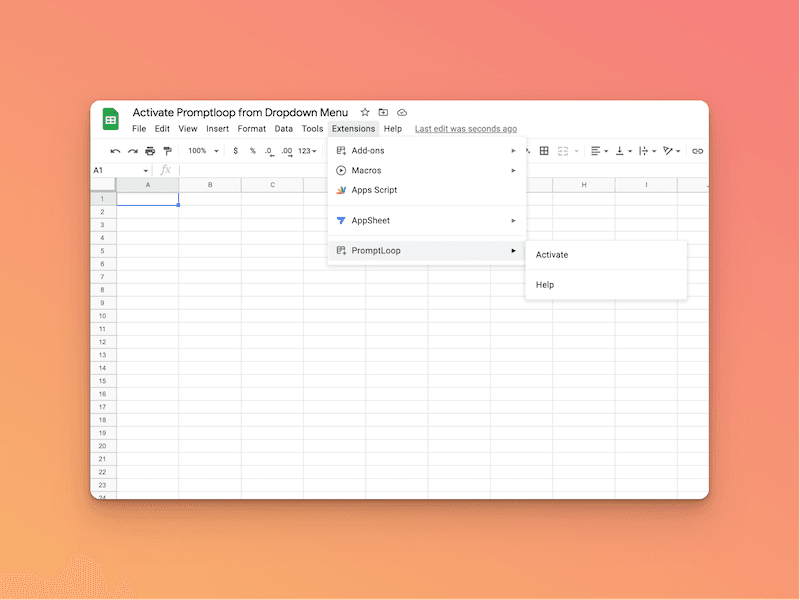The height and width of the screenshot is (600, 800).
Task: Click the AppSheet icon
Action: pos(341,220)
